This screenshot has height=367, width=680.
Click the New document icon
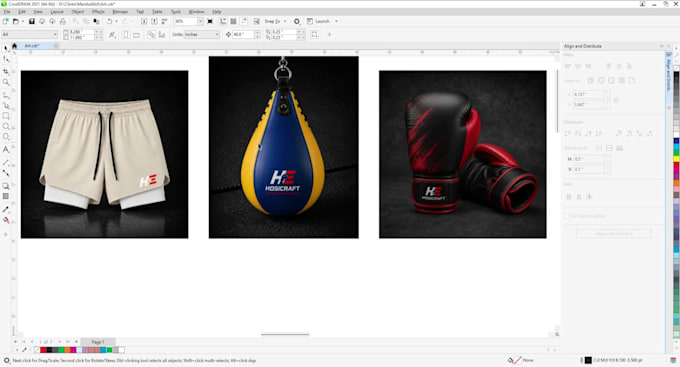pyautogui.click(x=6, y=21)
